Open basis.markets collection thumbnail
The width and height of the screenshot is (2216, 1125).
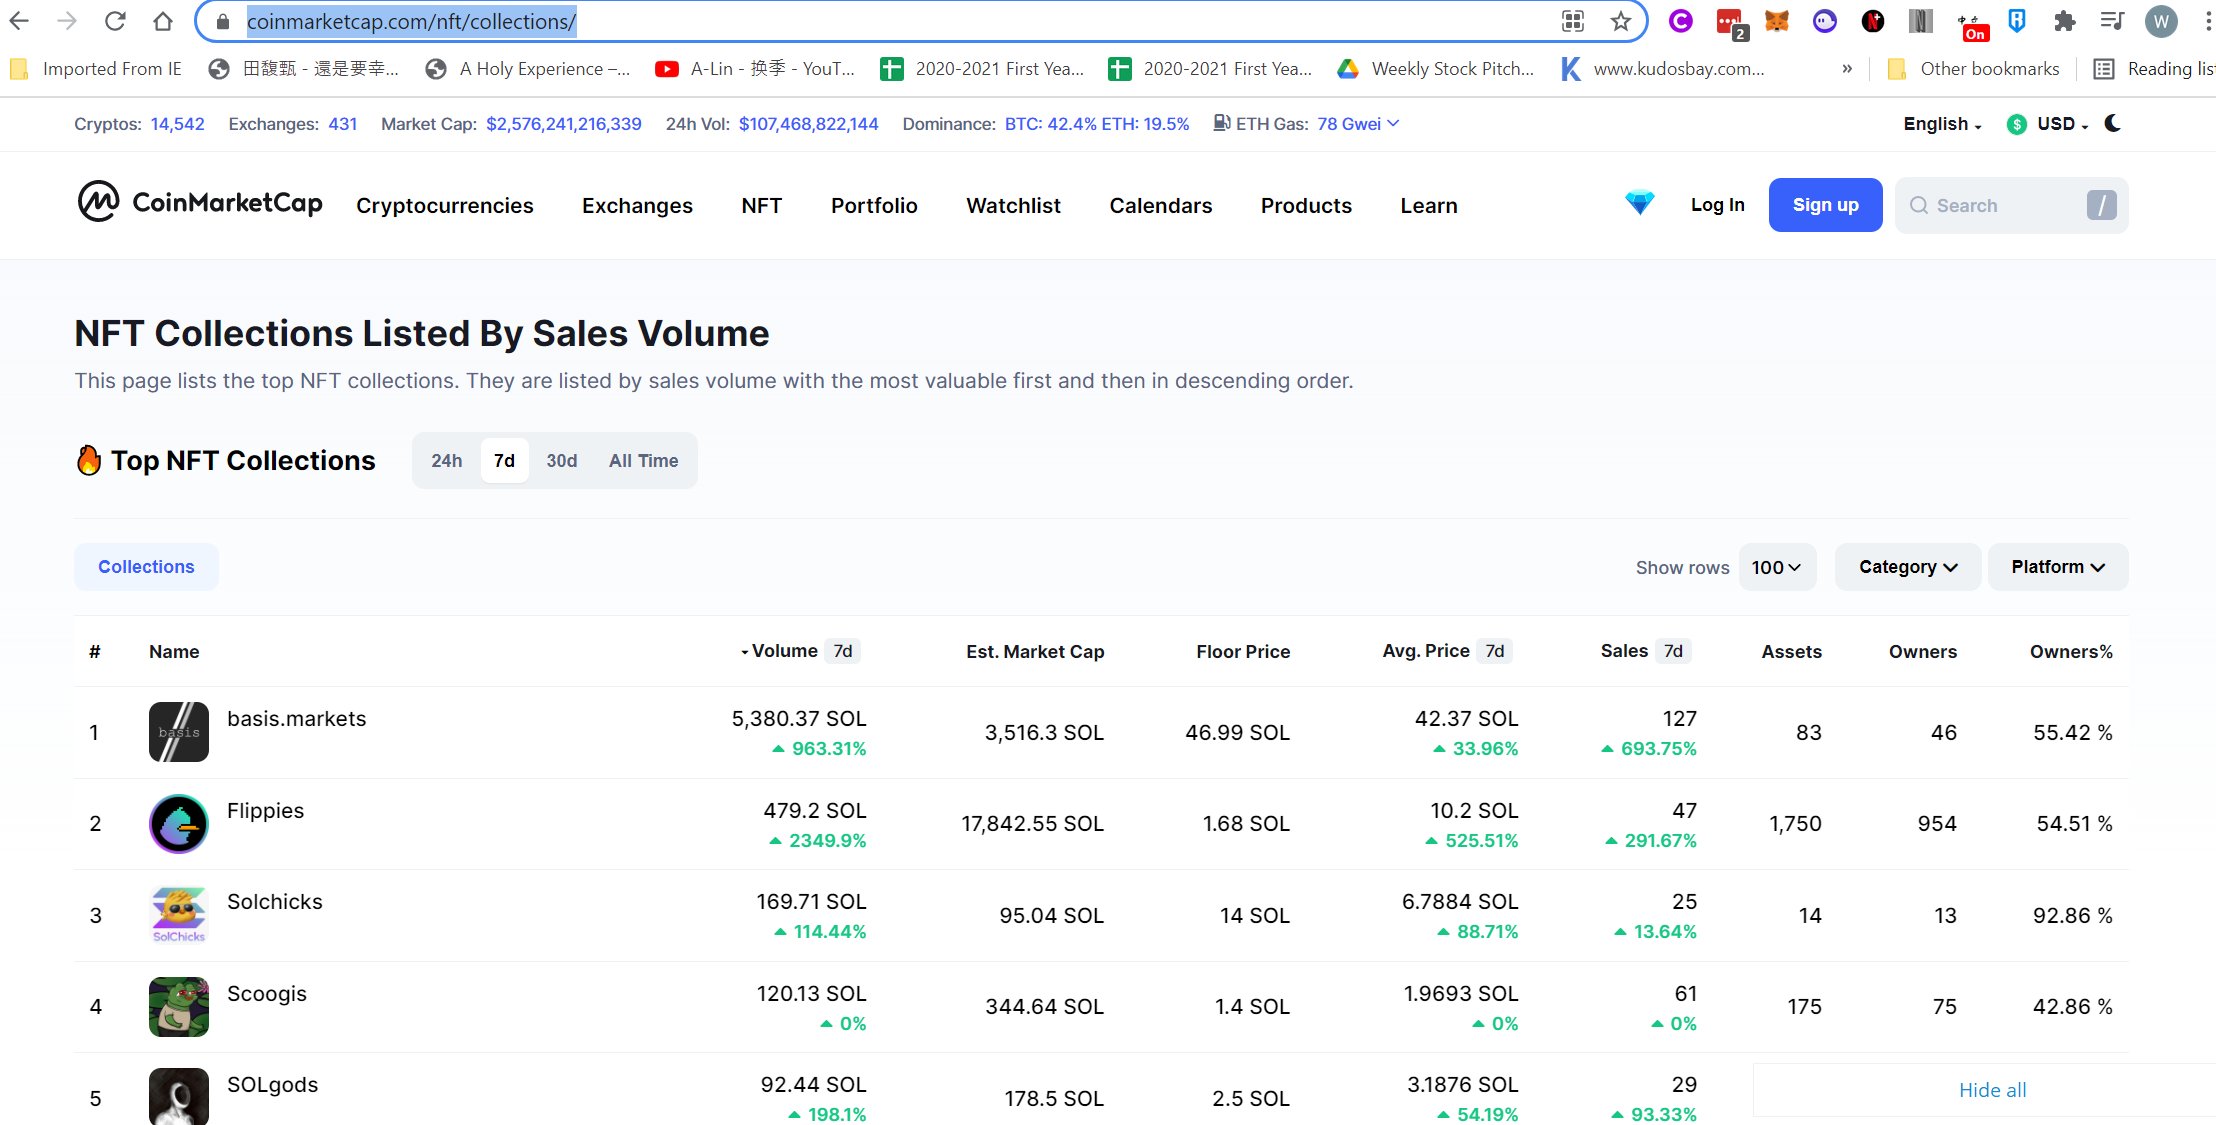click(178, 732)
